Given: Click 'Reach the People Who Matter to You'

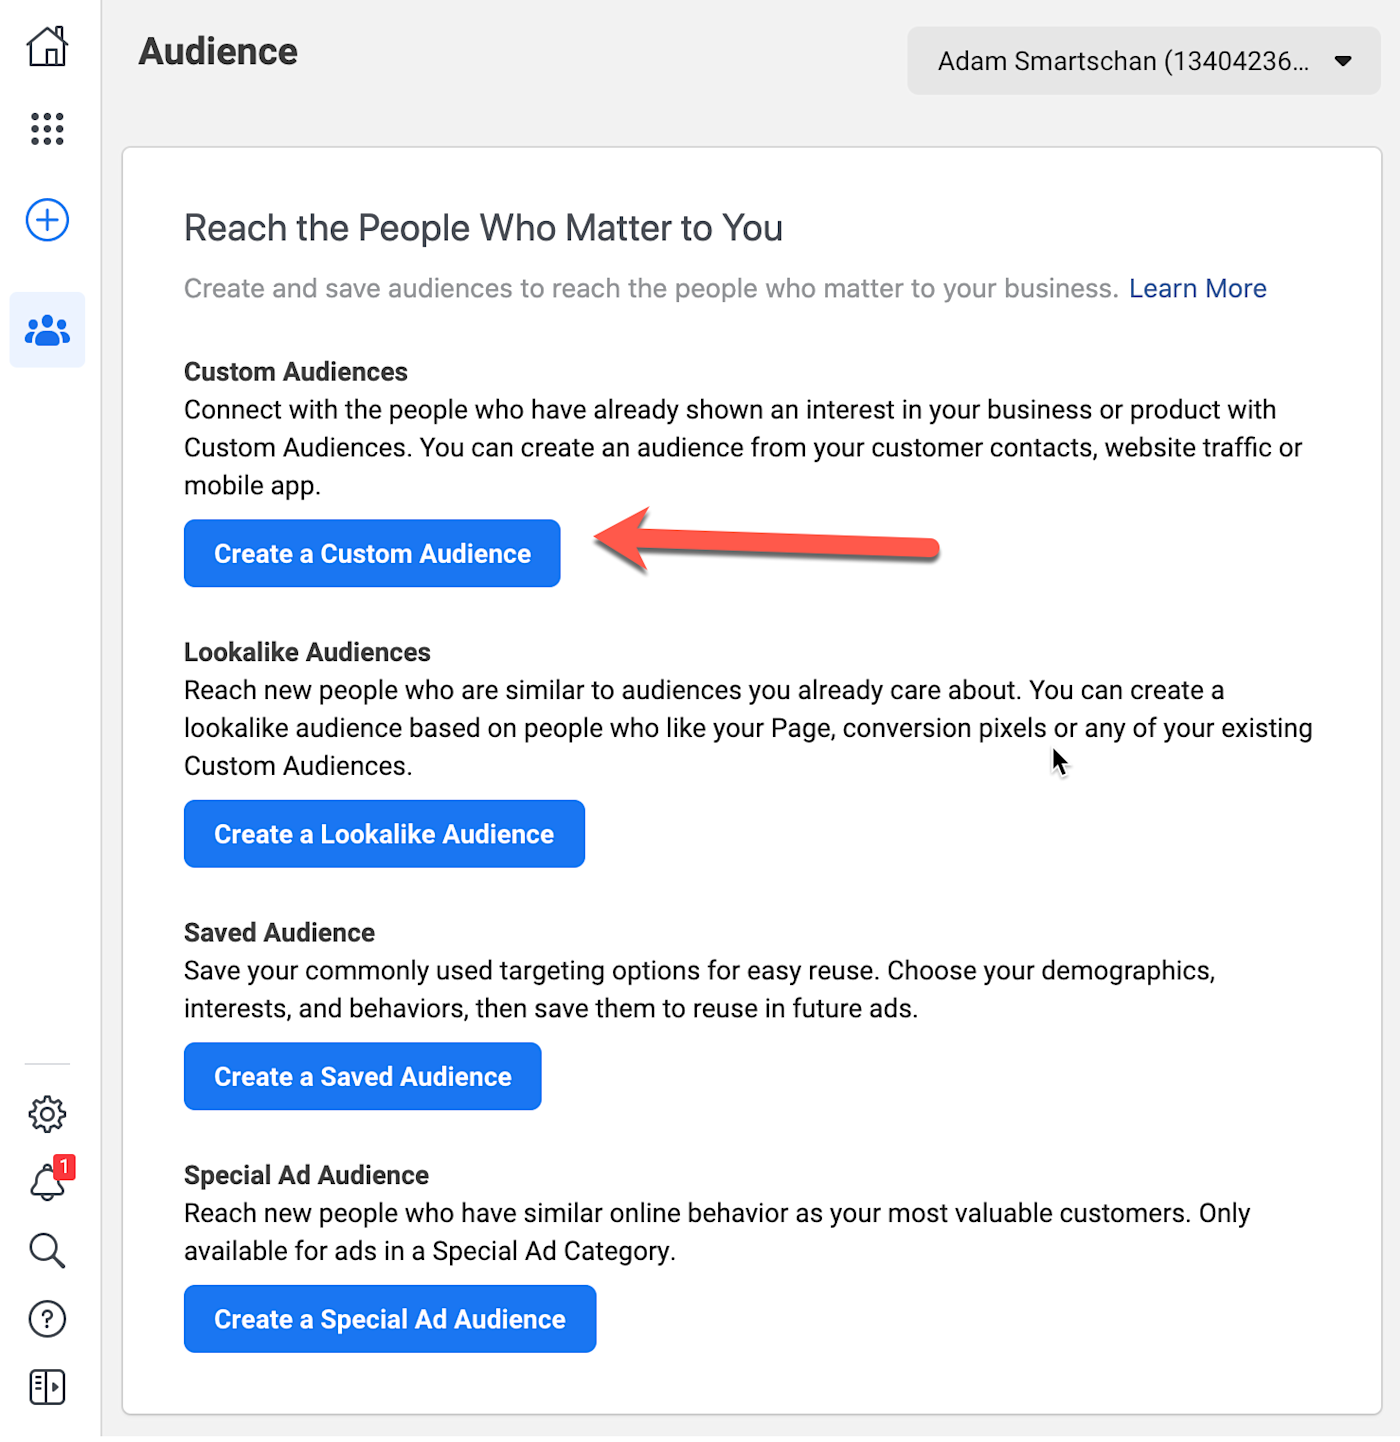Looking at the screenshot, I should [x=483, y=229].
